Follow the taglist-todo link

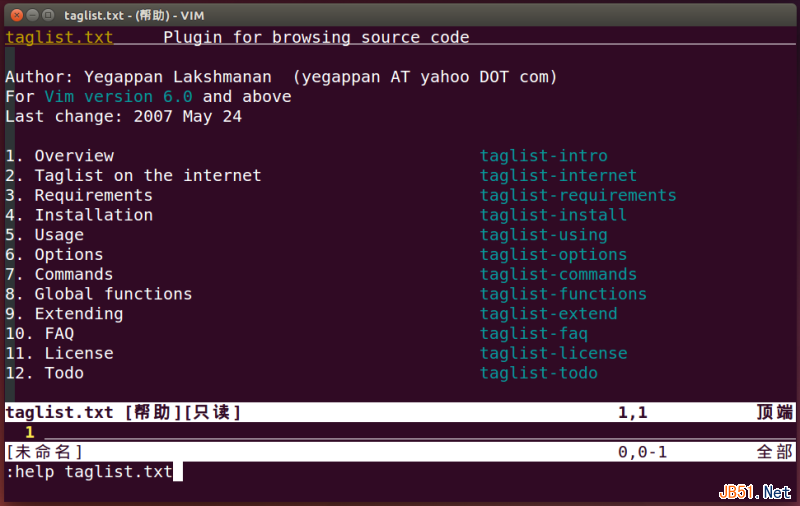pos(538,373)
